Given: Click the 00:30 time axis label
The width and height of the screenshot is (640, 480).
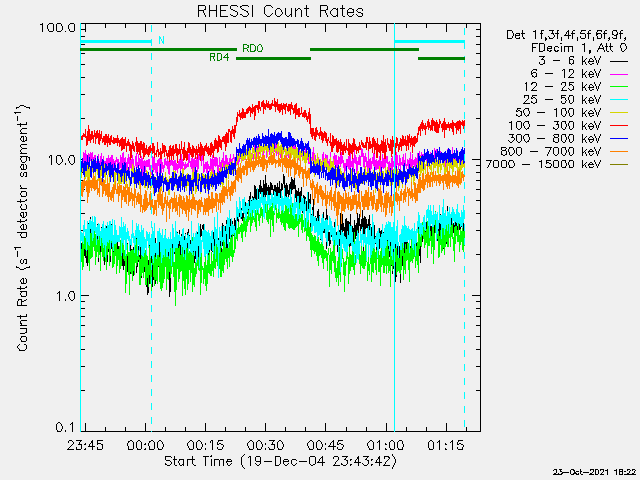Looking at the screenshot, I should coord(266,445).
